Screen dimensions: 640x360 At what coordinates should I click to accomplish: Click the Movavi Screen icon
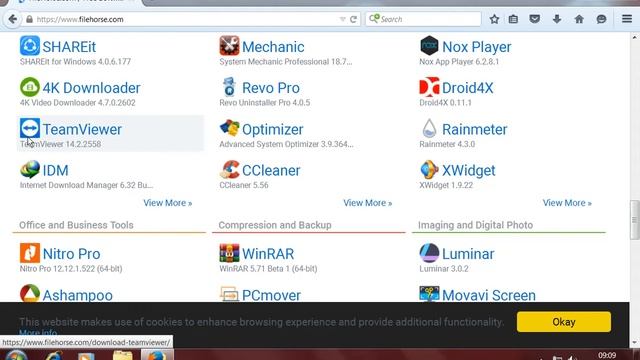point(429,293)
